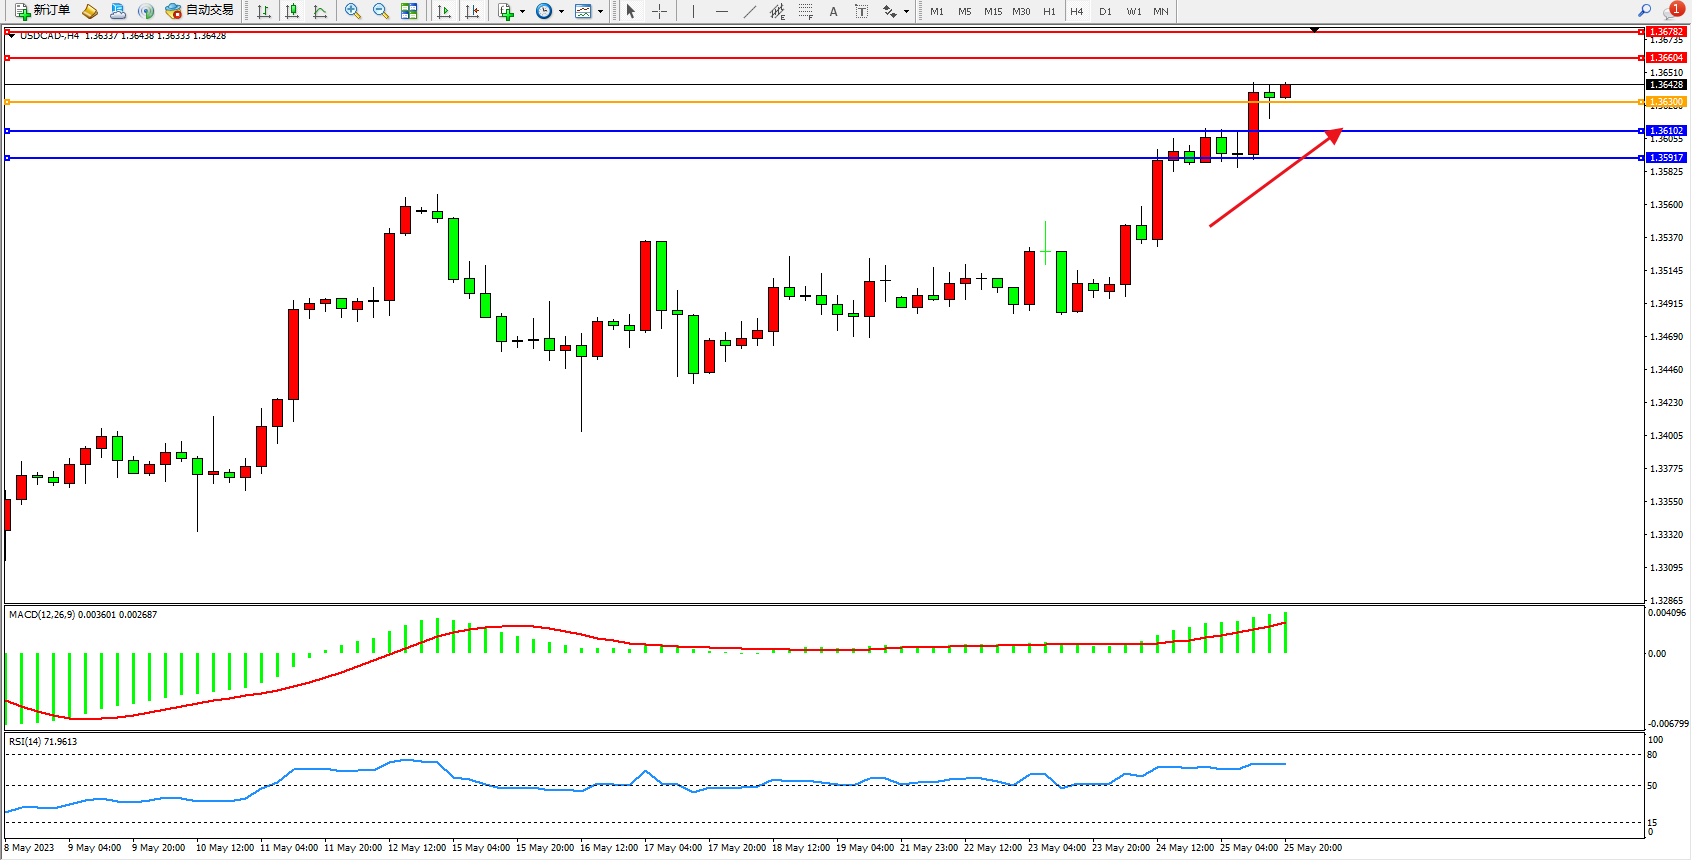Select the trendline drawing tool

tap(750, 11)
